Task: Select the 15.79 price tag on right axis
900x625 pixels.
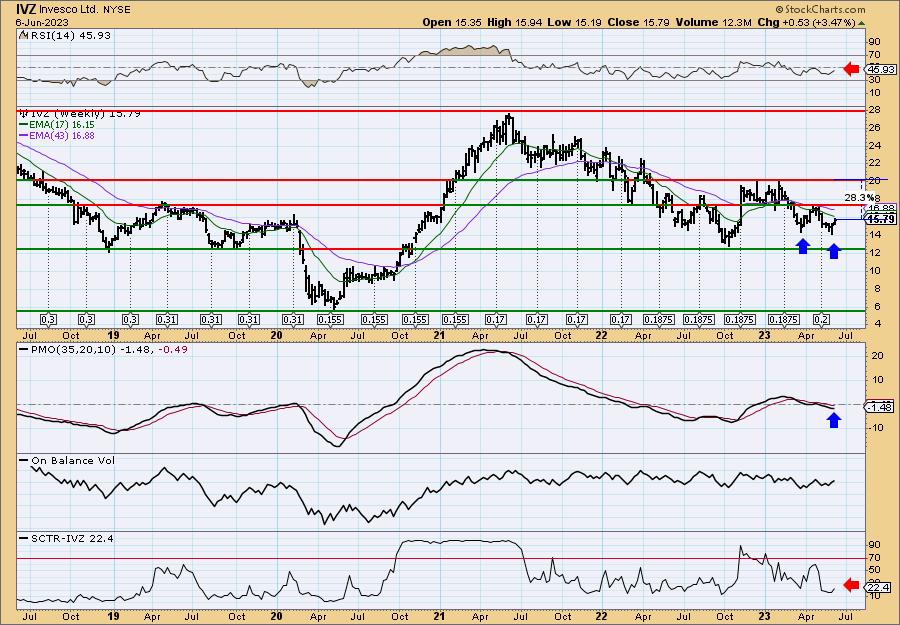Action: point(880,219)
